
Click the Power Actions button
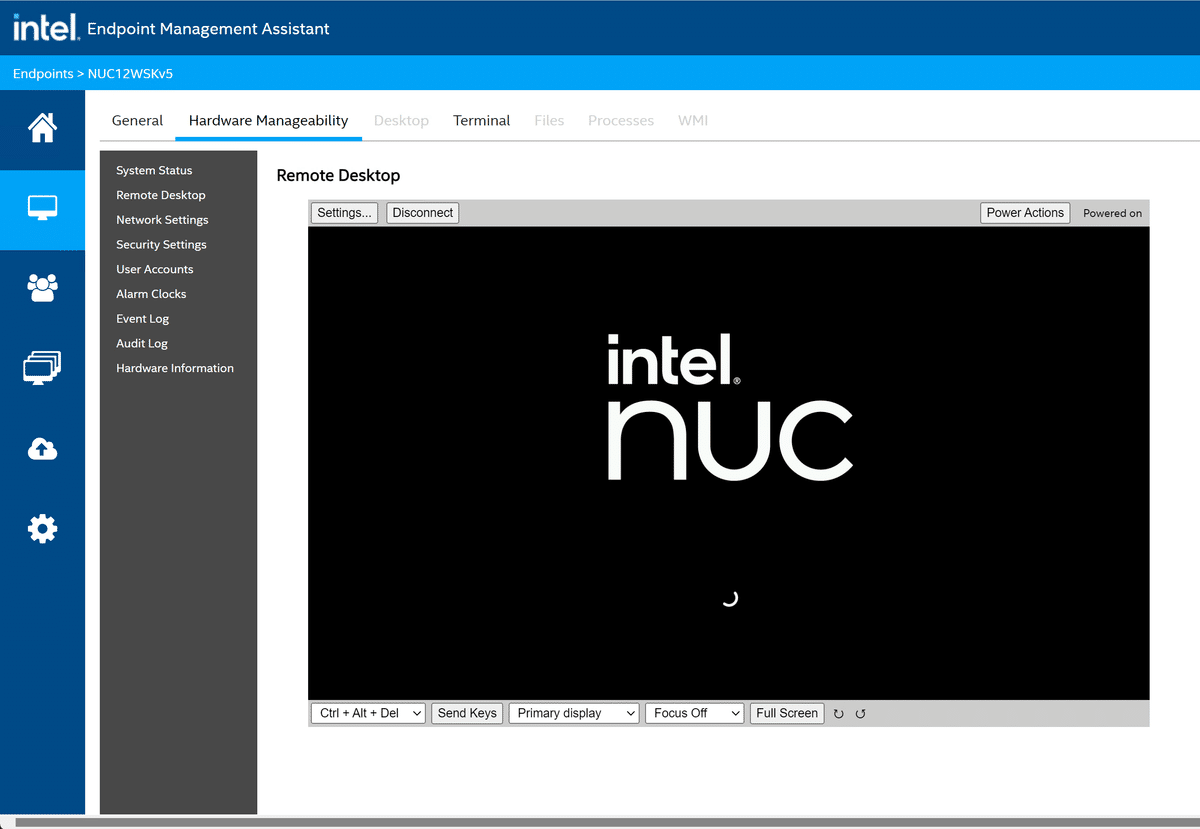(1025, 213)
